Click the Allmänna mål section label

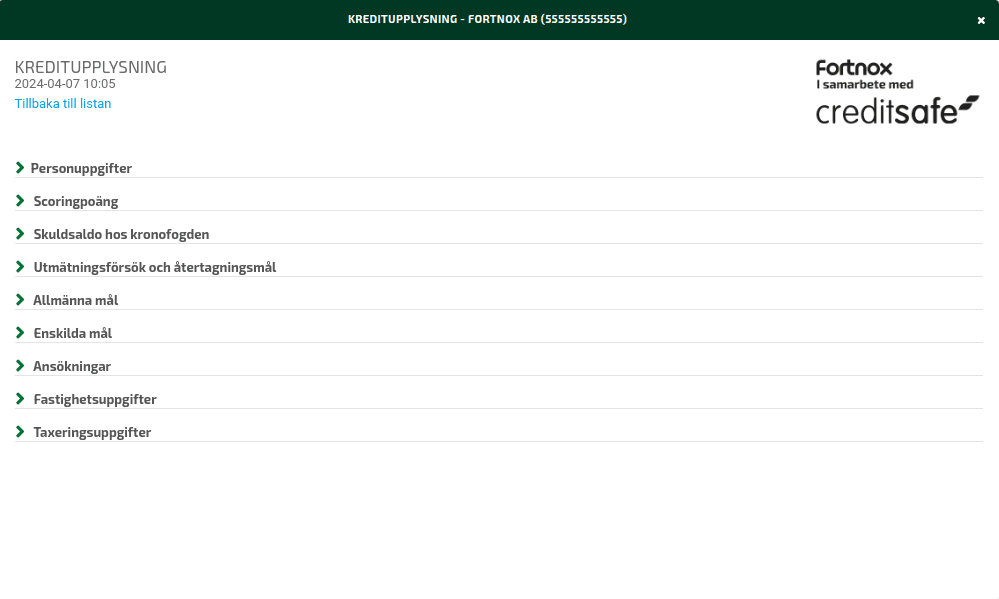pyautogui.click(x=76, y=300)
